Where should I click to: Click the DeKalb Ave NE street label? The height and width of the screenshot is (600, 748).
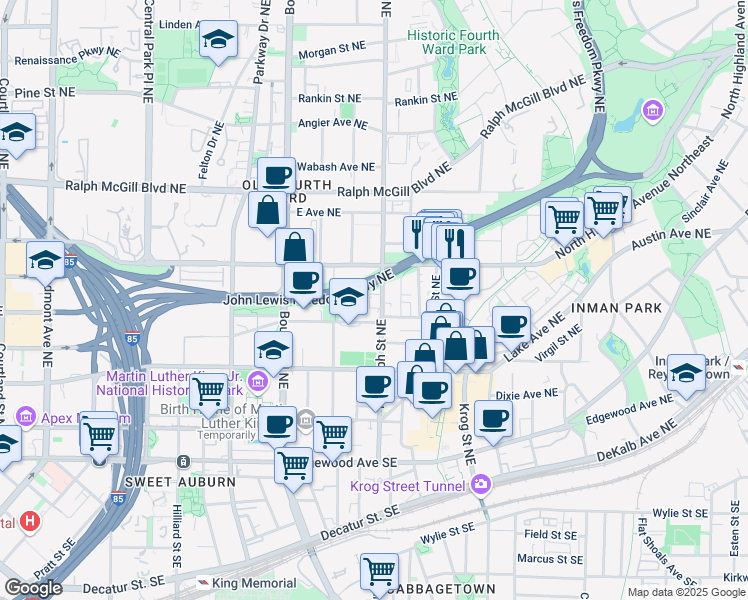coord(637,440)
